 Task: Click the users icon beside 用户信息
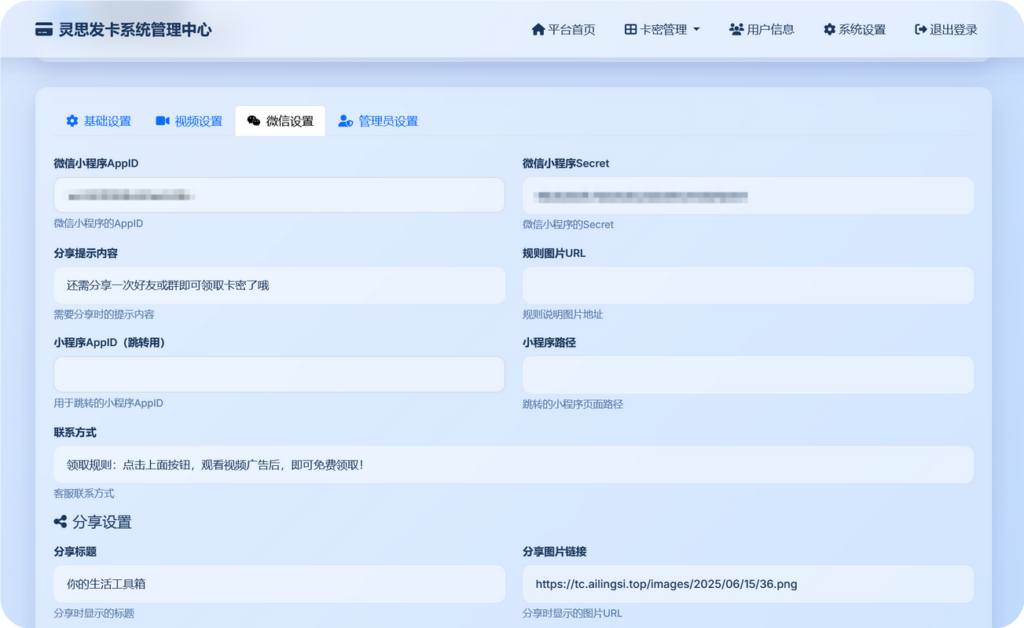736,30
